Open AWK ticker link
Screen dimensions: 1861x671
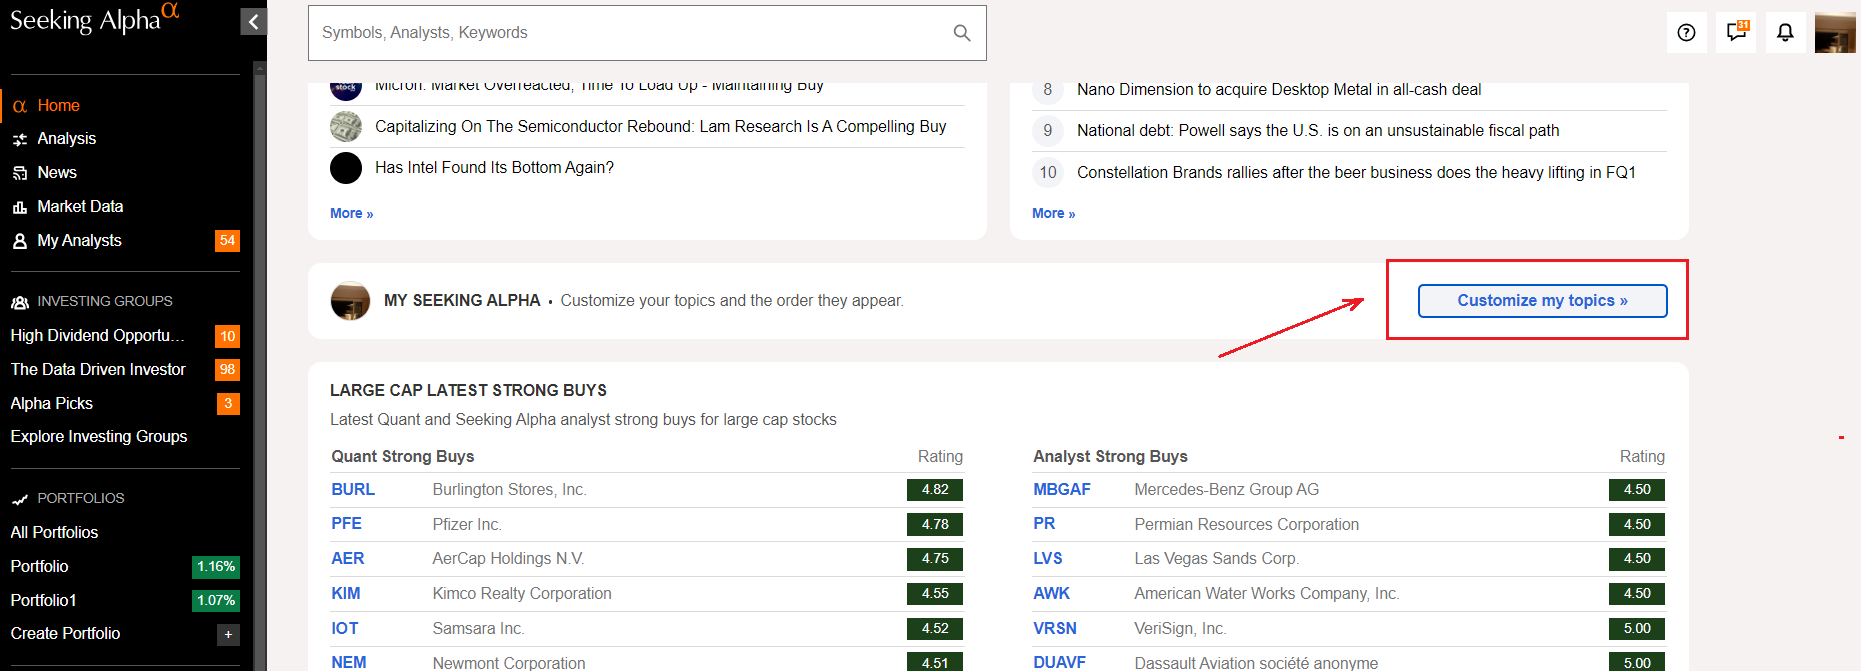[x=1052, y=594]
